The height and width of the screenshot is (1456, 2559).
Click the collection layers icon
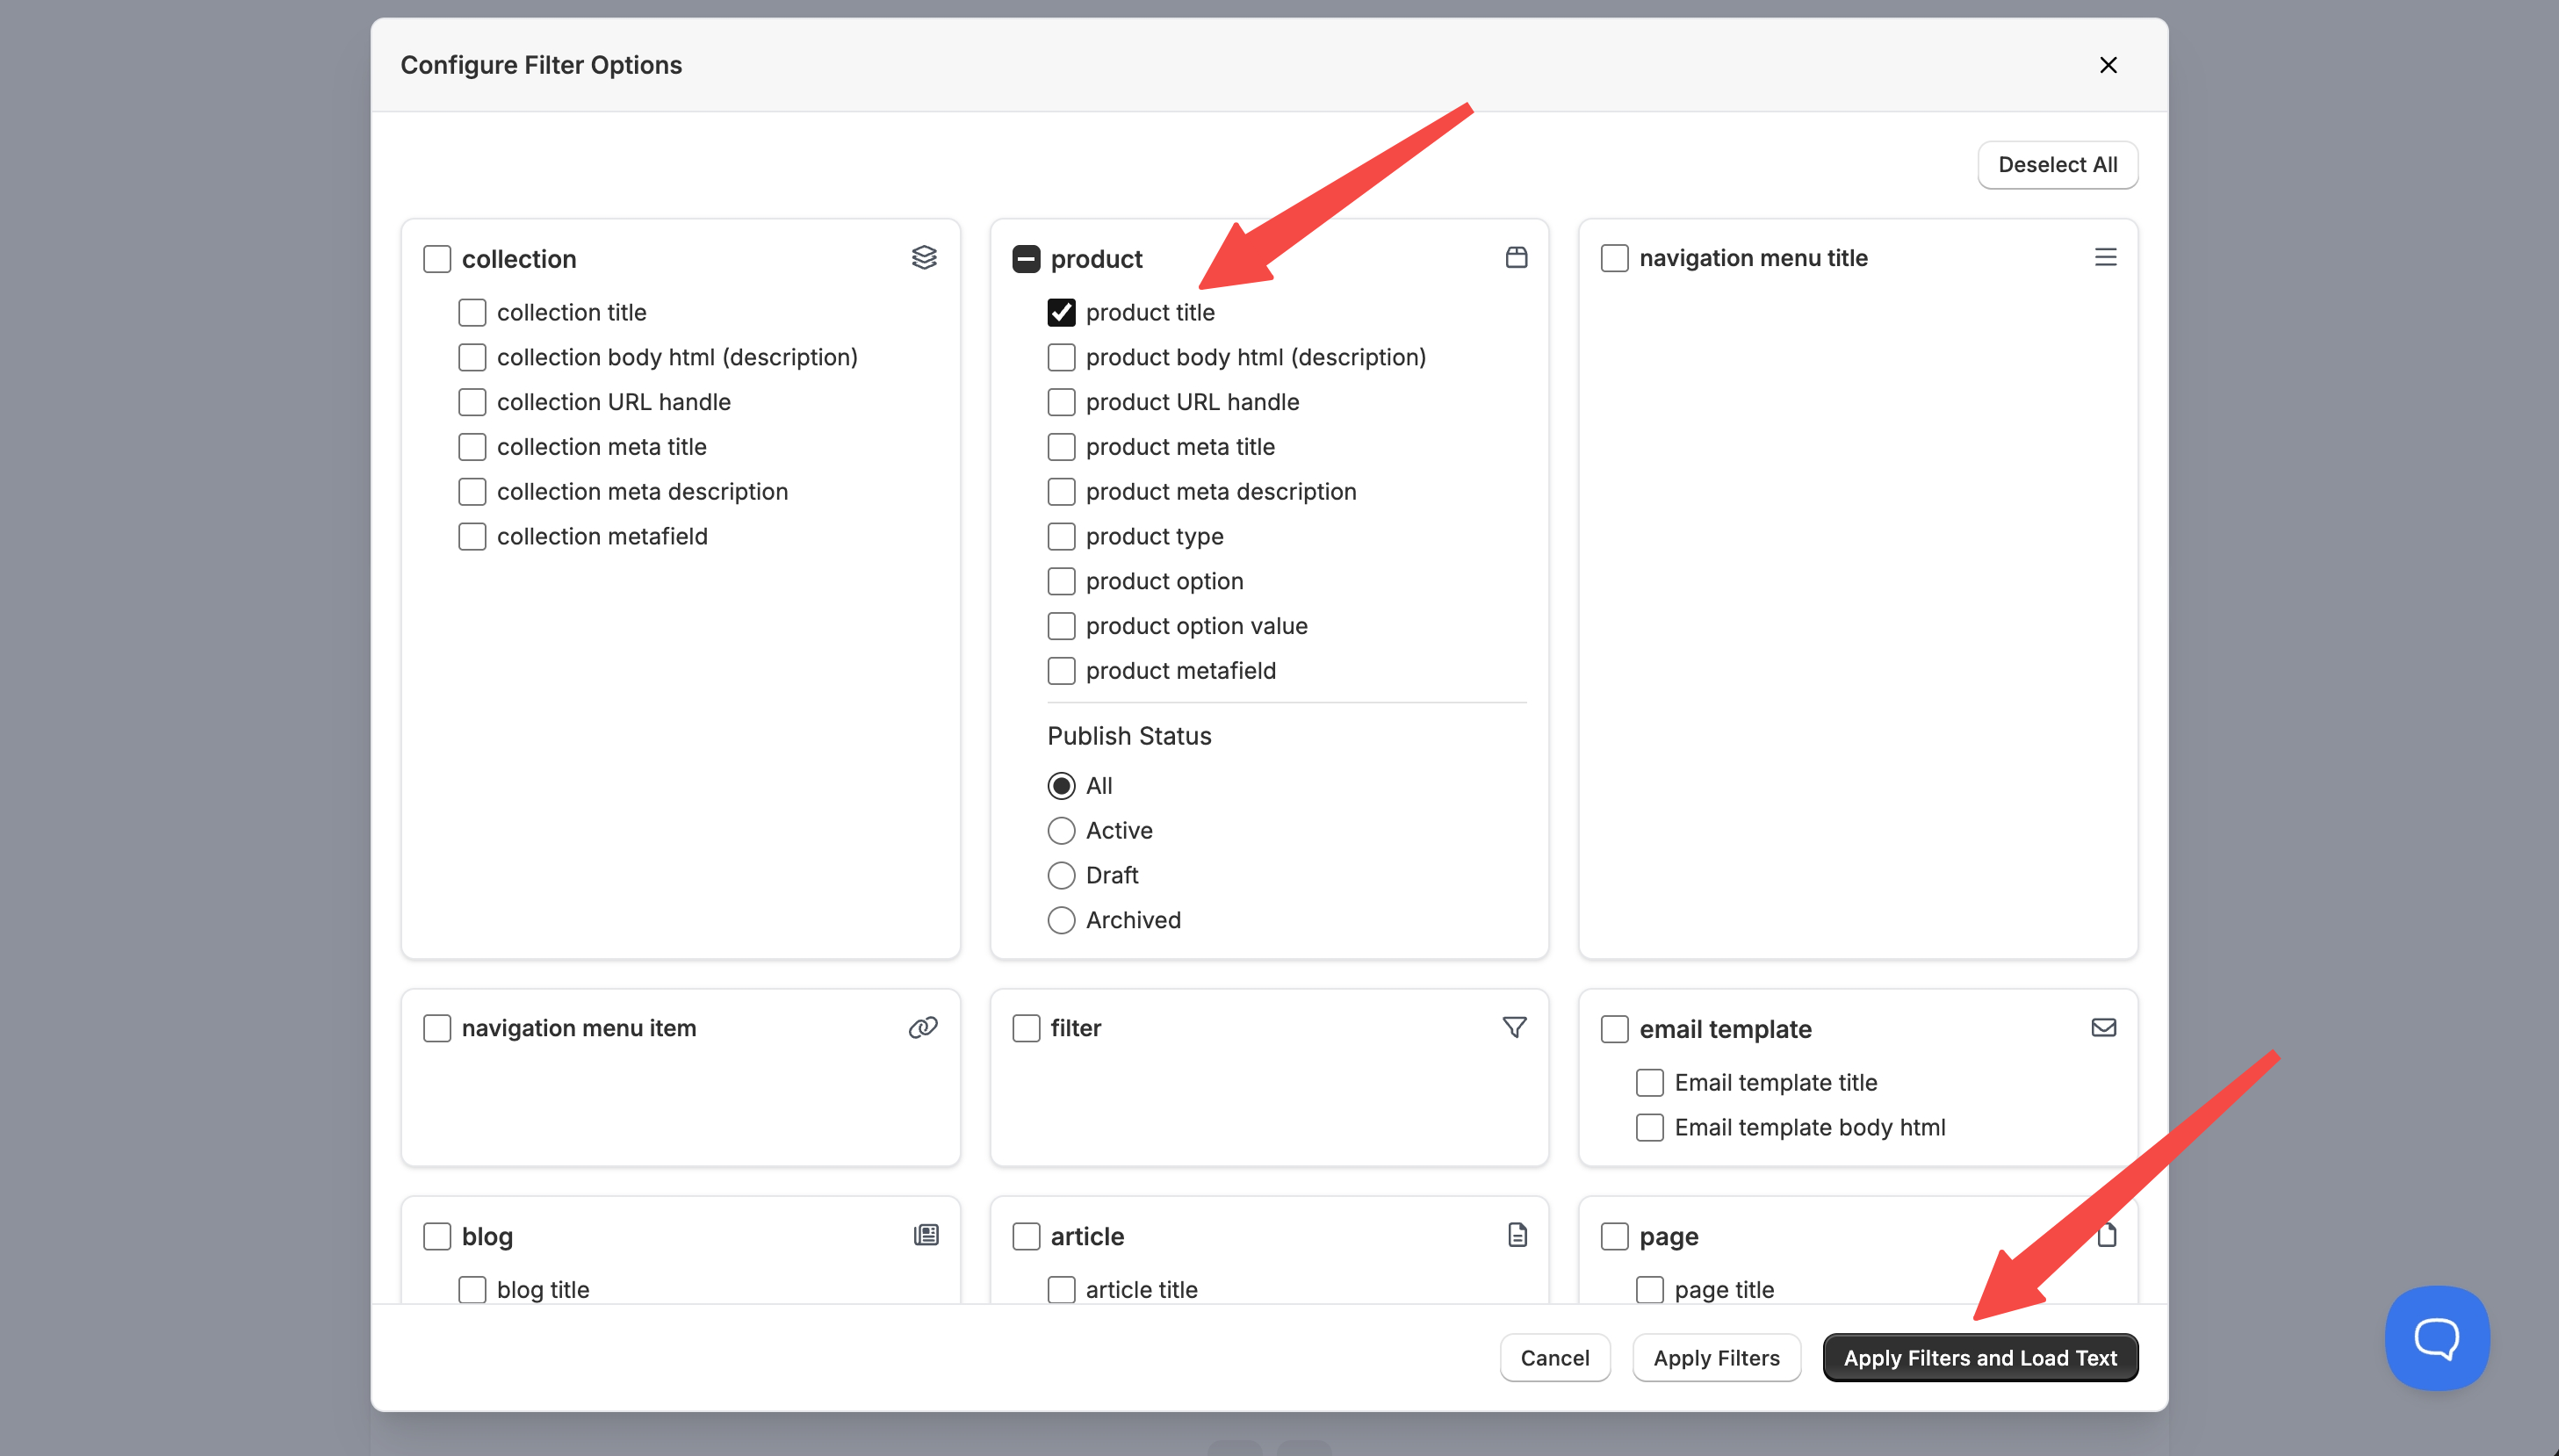click(x=924, y=258)
